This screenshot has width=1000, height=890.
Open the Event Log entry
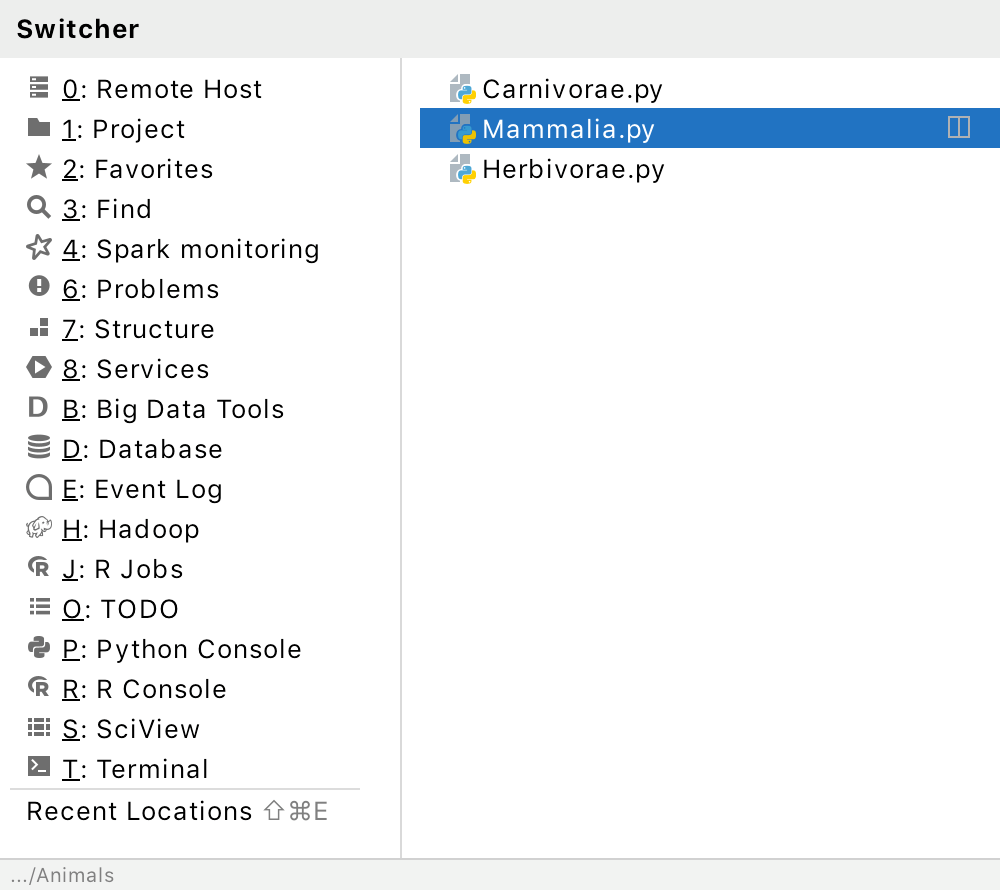point(142,489)
